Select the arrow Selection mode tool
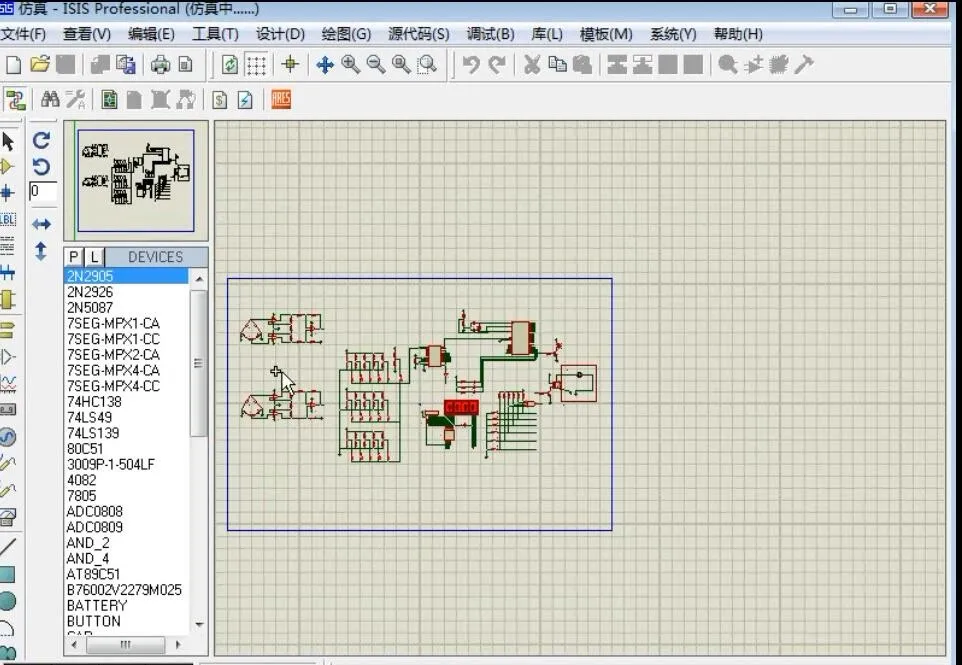 click(x=8, y=141)
